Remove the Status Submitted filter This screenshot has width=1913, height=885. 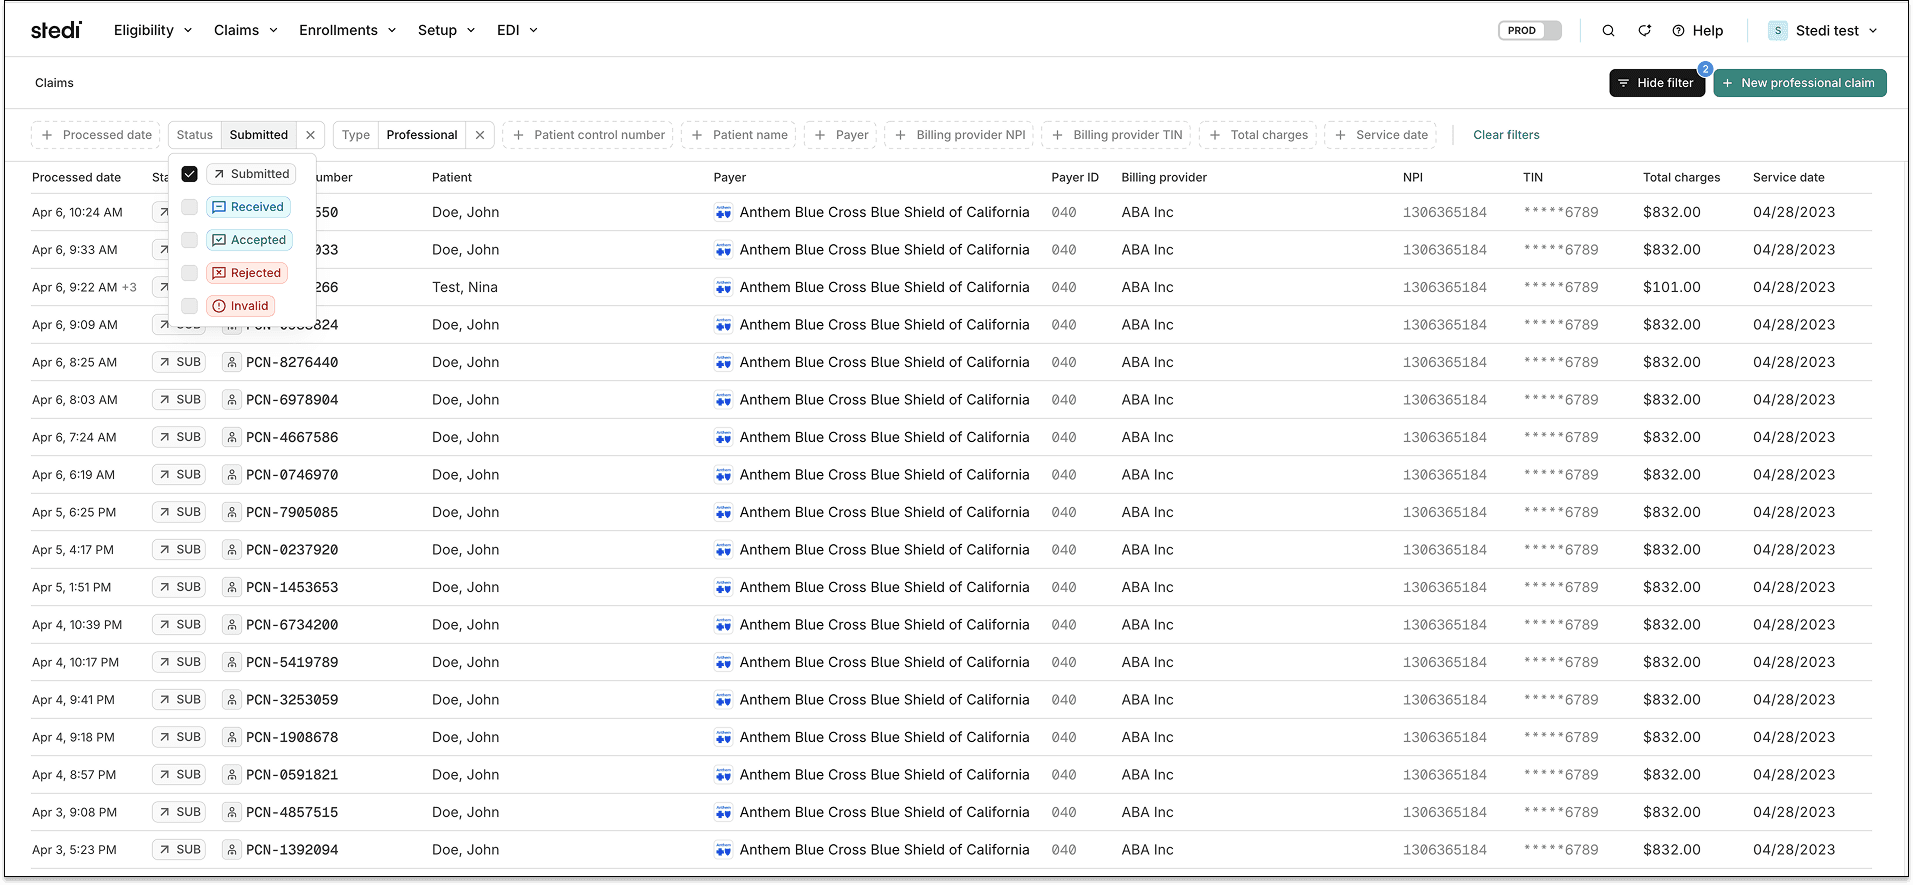[311, 135]
